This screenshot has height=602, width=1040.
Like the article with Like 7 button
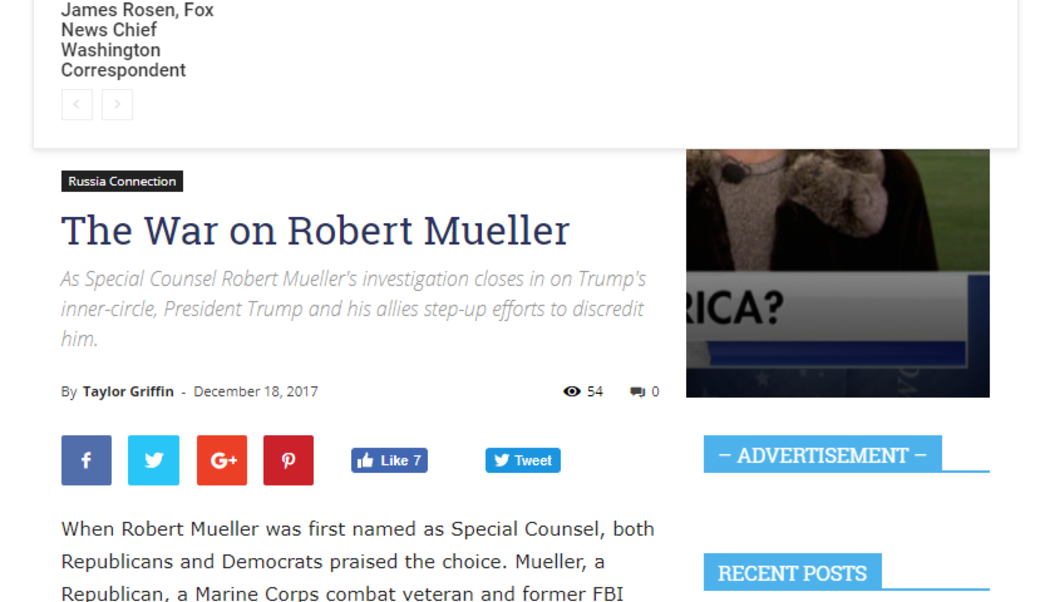point(389,460)
